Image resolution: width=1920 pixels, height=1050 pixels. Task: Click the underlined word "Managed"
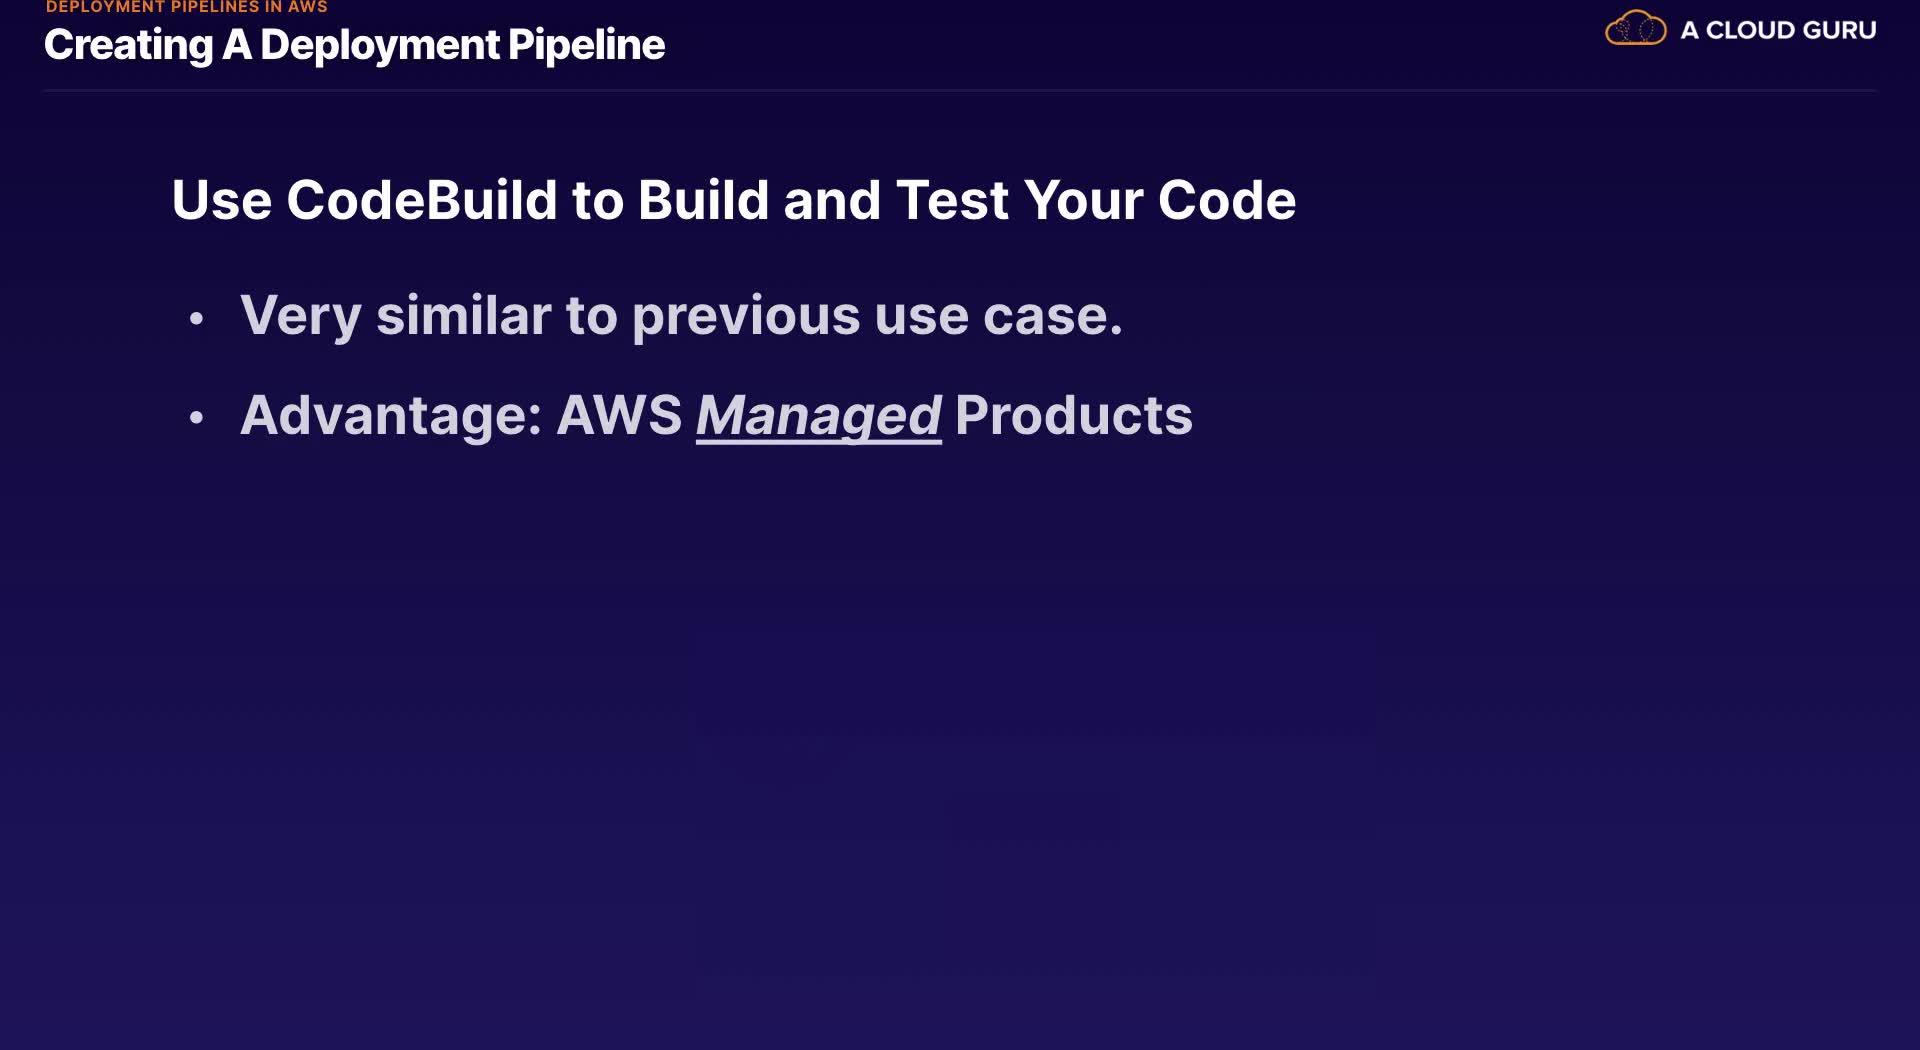coord(818,415)
